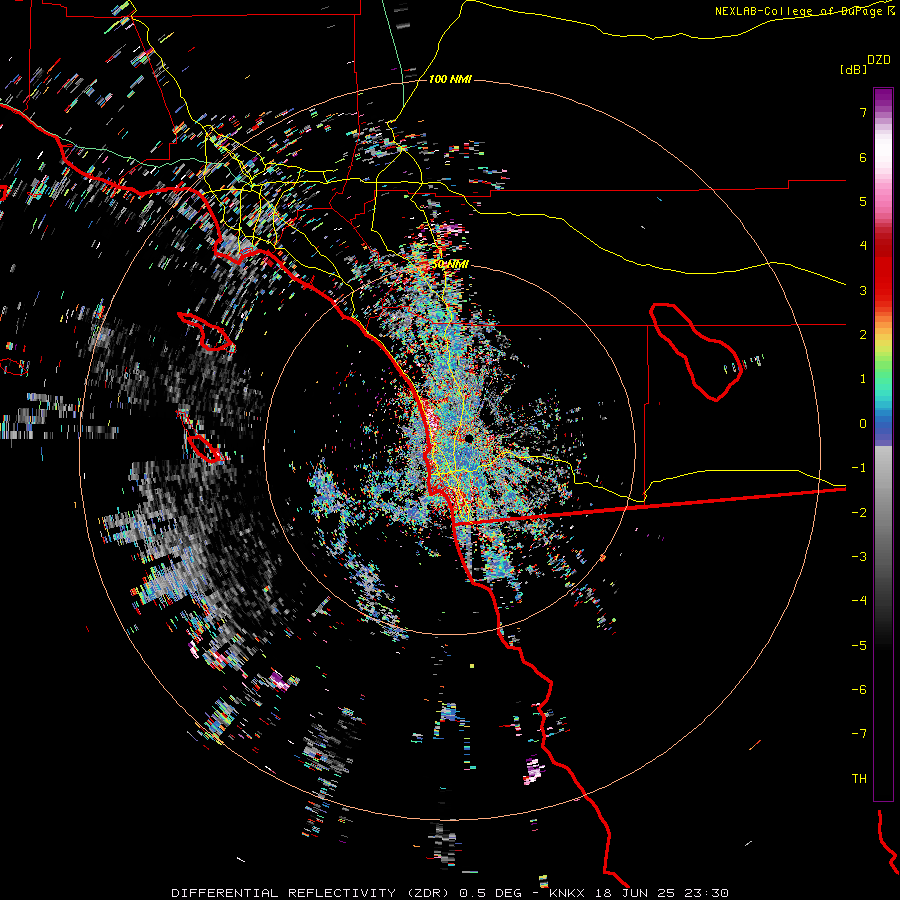Screen dimensions: 900x900
Task: Click the -5 dB label on color scale
Action: tap(859, 646)
